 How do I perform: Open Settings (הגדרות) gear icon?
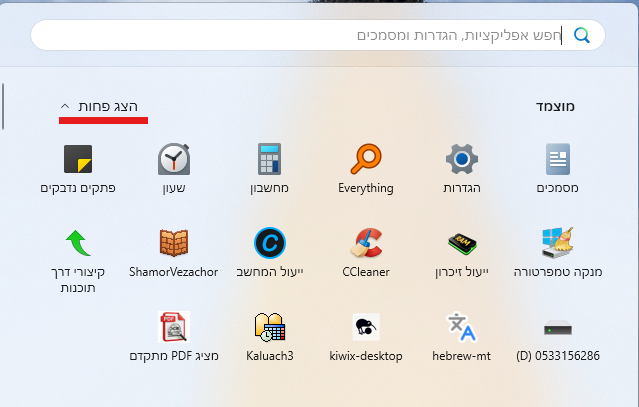click(x=461, y=160)
